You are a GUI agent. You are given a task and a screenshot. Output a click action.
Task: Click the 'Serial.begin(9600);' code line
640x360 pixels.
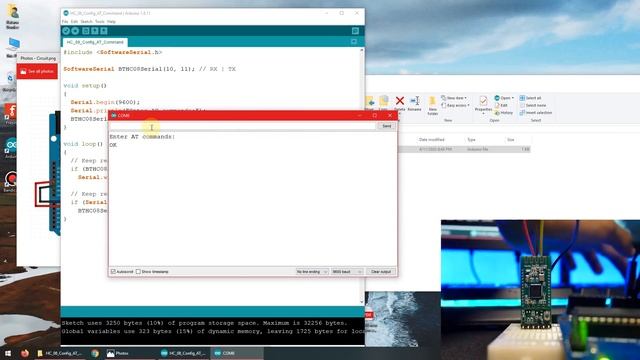click(105, 102)
